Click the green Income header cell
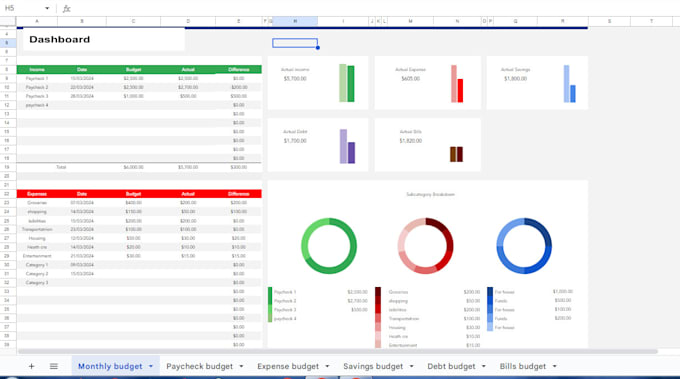 click(37, 69)
